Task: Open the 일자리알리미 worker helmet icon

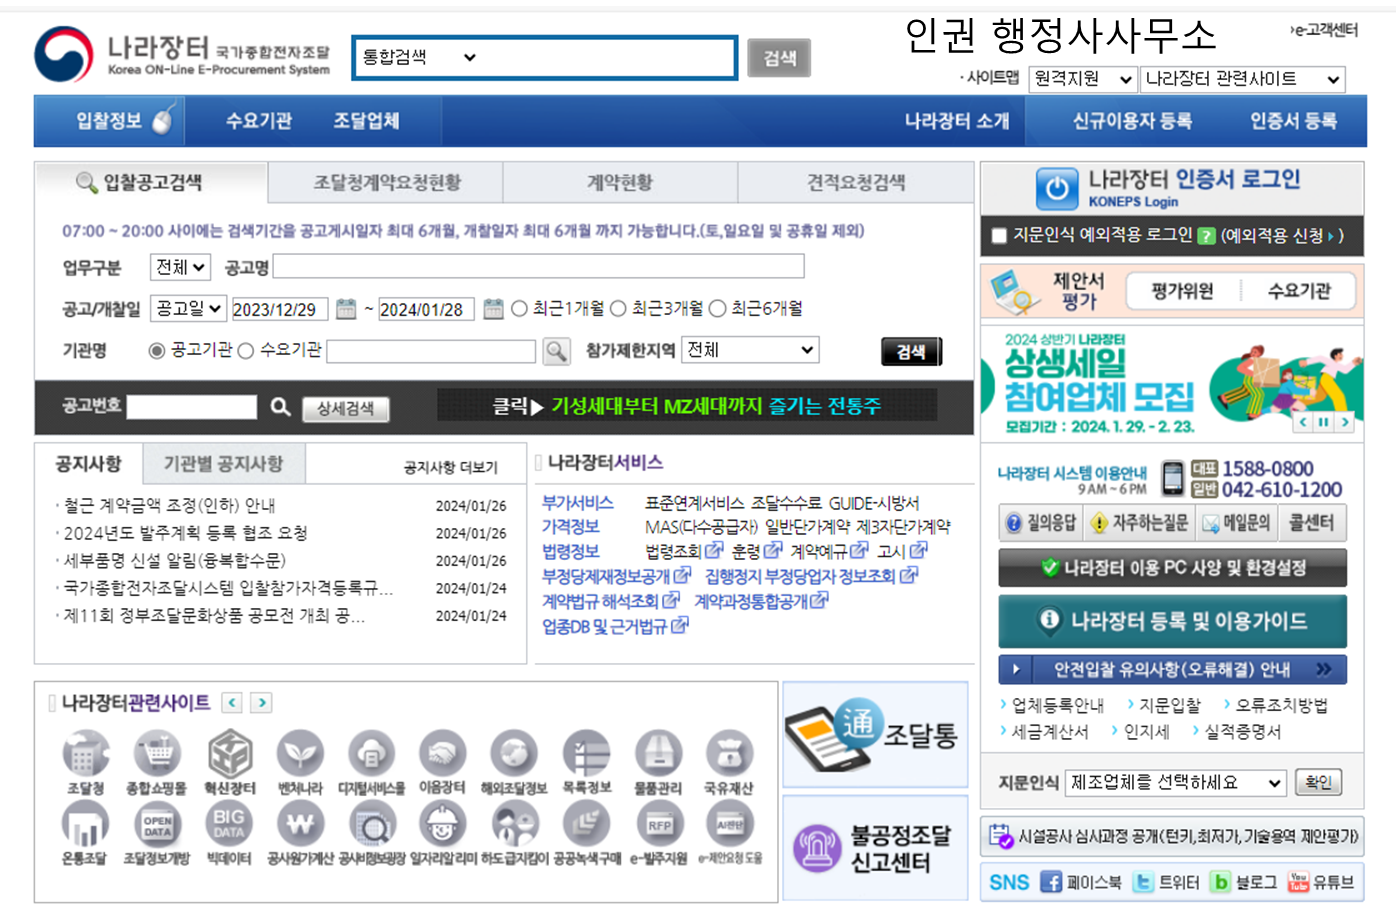Action: 442,825
